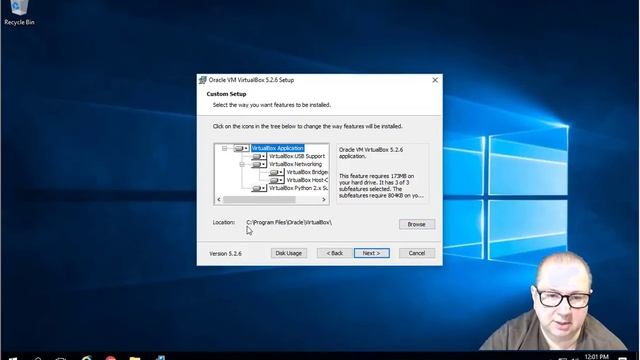Click the feature tree's left scroll arrow

point(219,200)
